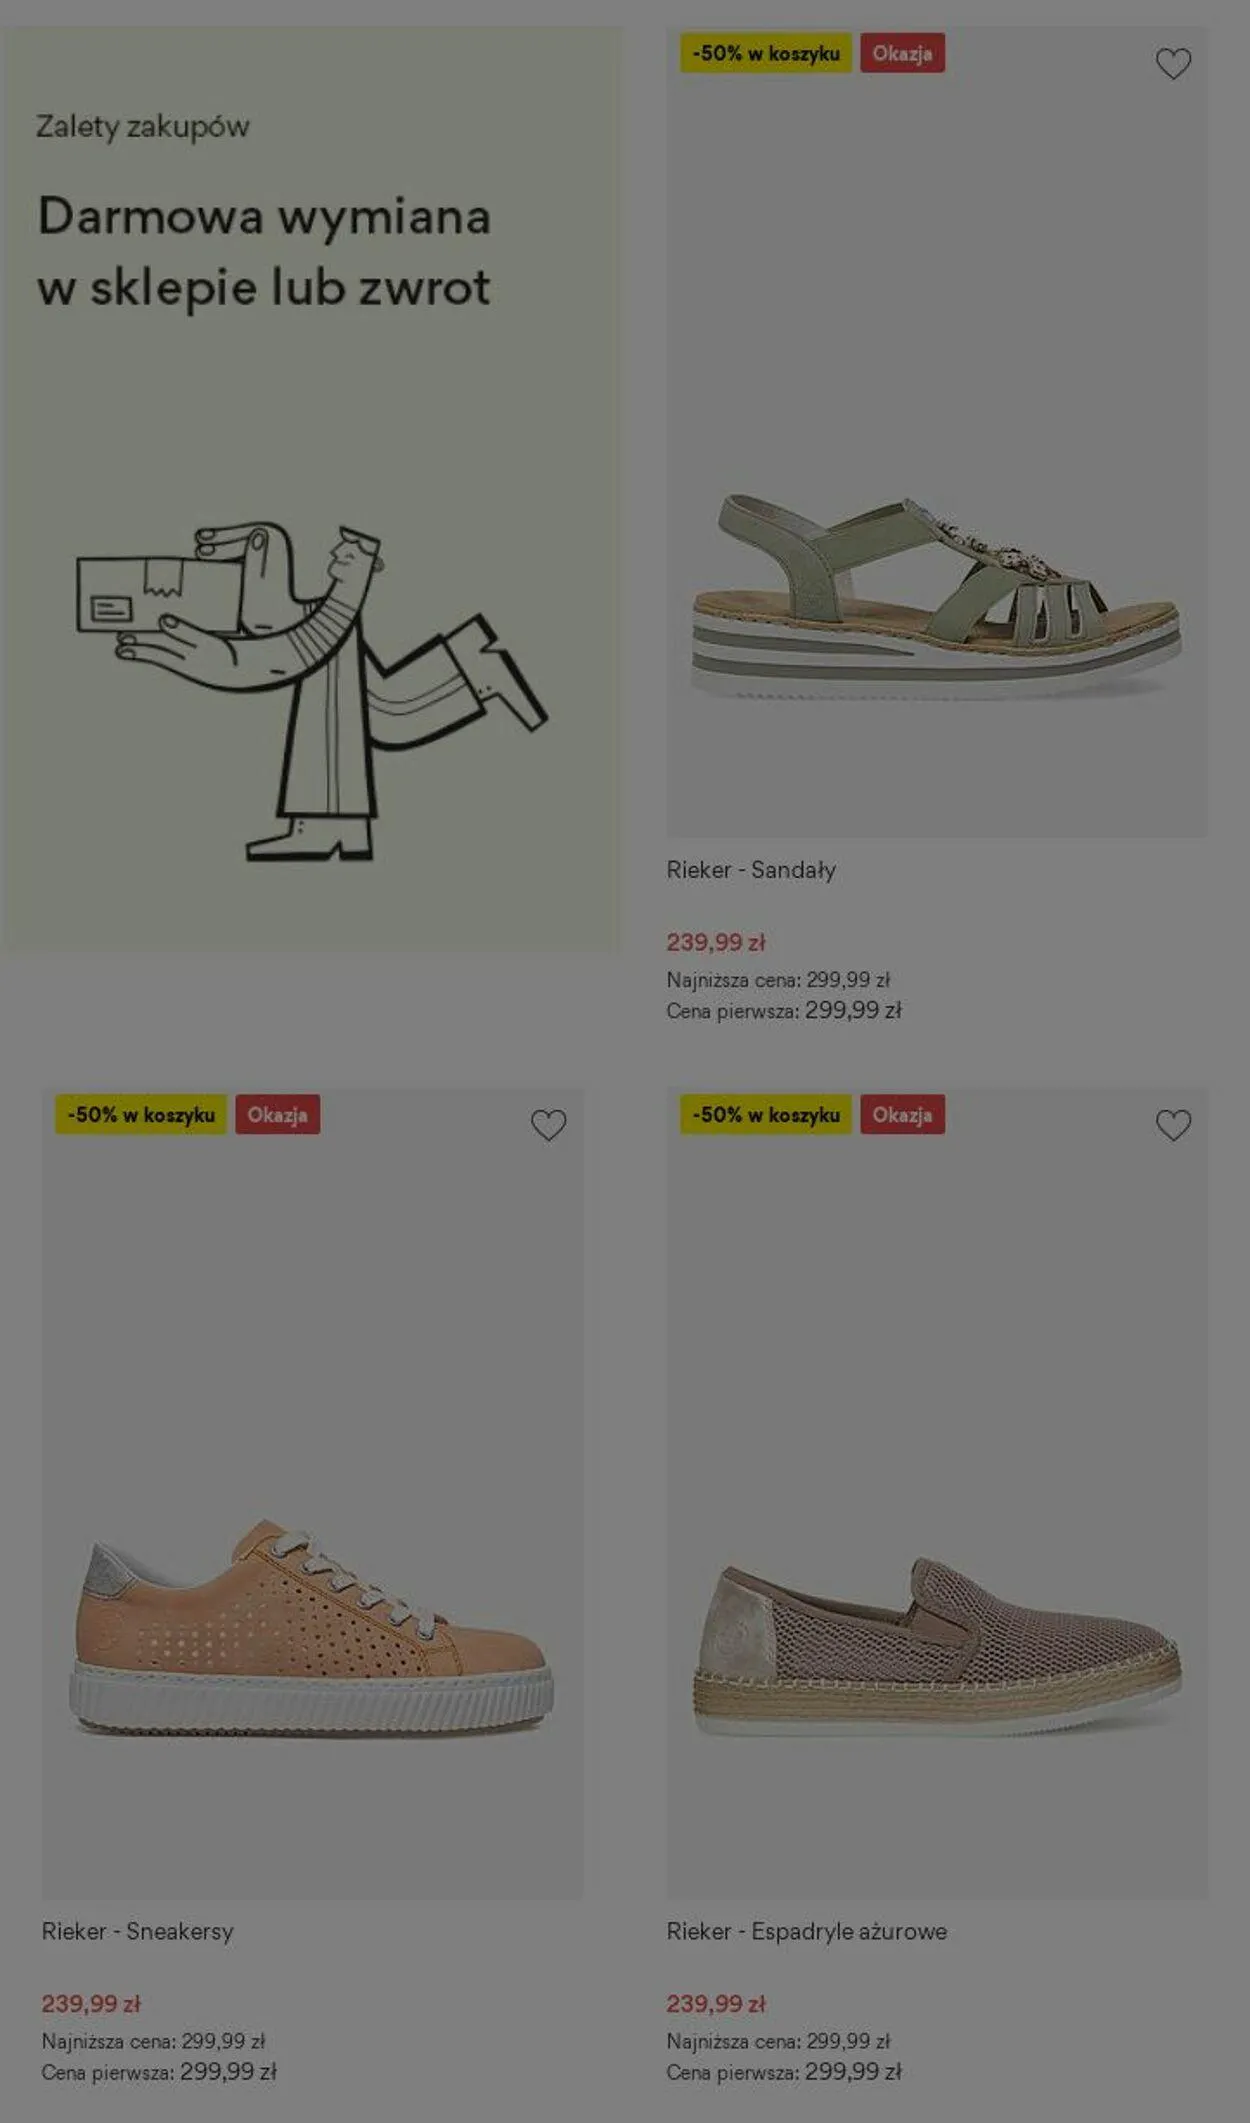1250x2123 pixels.
Task: Click the -50% w koszyku badge on sneakers
Action: (x=141, y=1114)
